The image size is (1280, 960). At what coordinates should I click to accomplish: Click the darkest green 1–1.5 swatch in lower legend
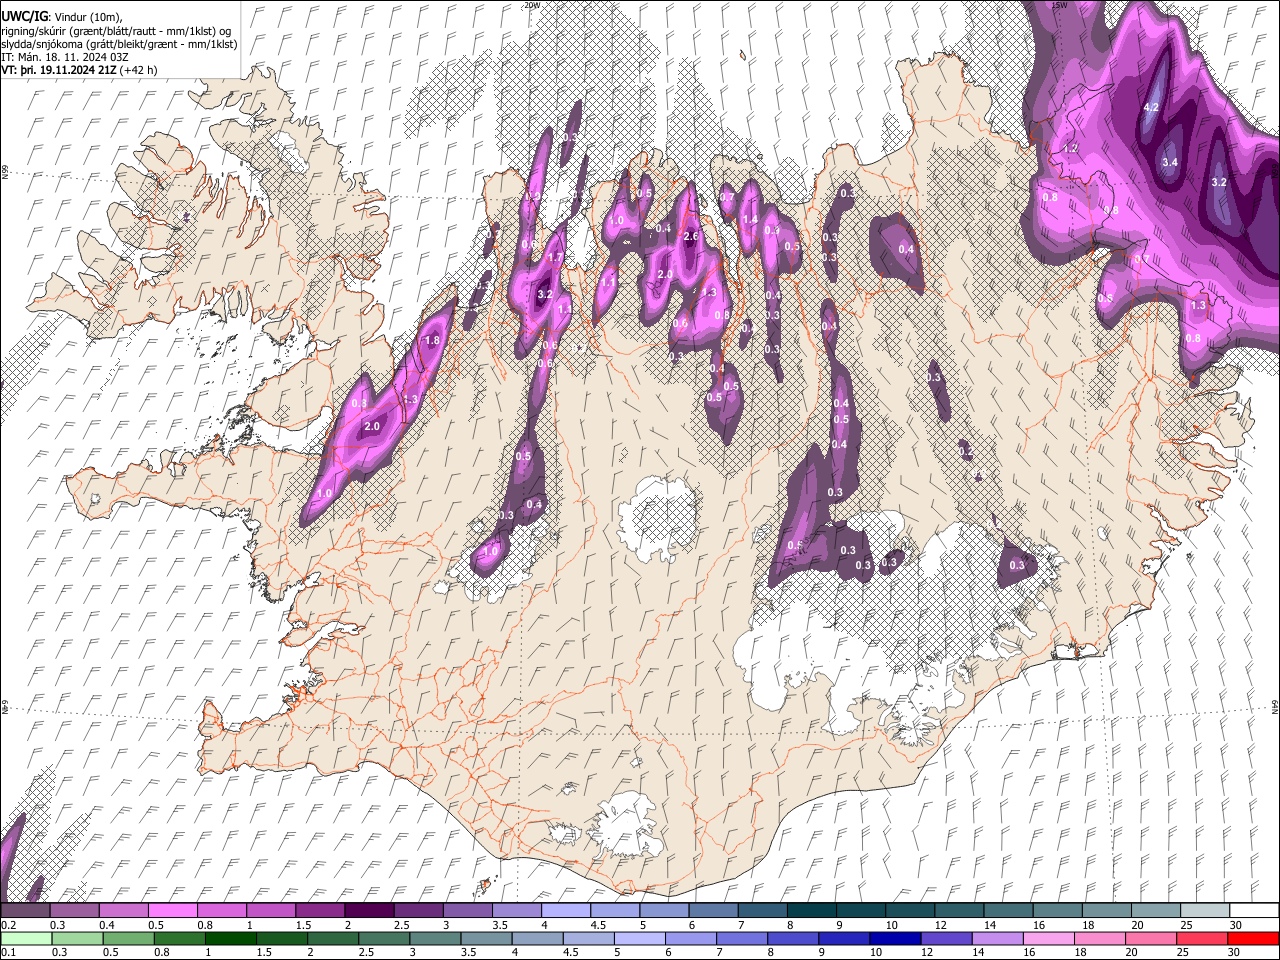tap(230, 938)
